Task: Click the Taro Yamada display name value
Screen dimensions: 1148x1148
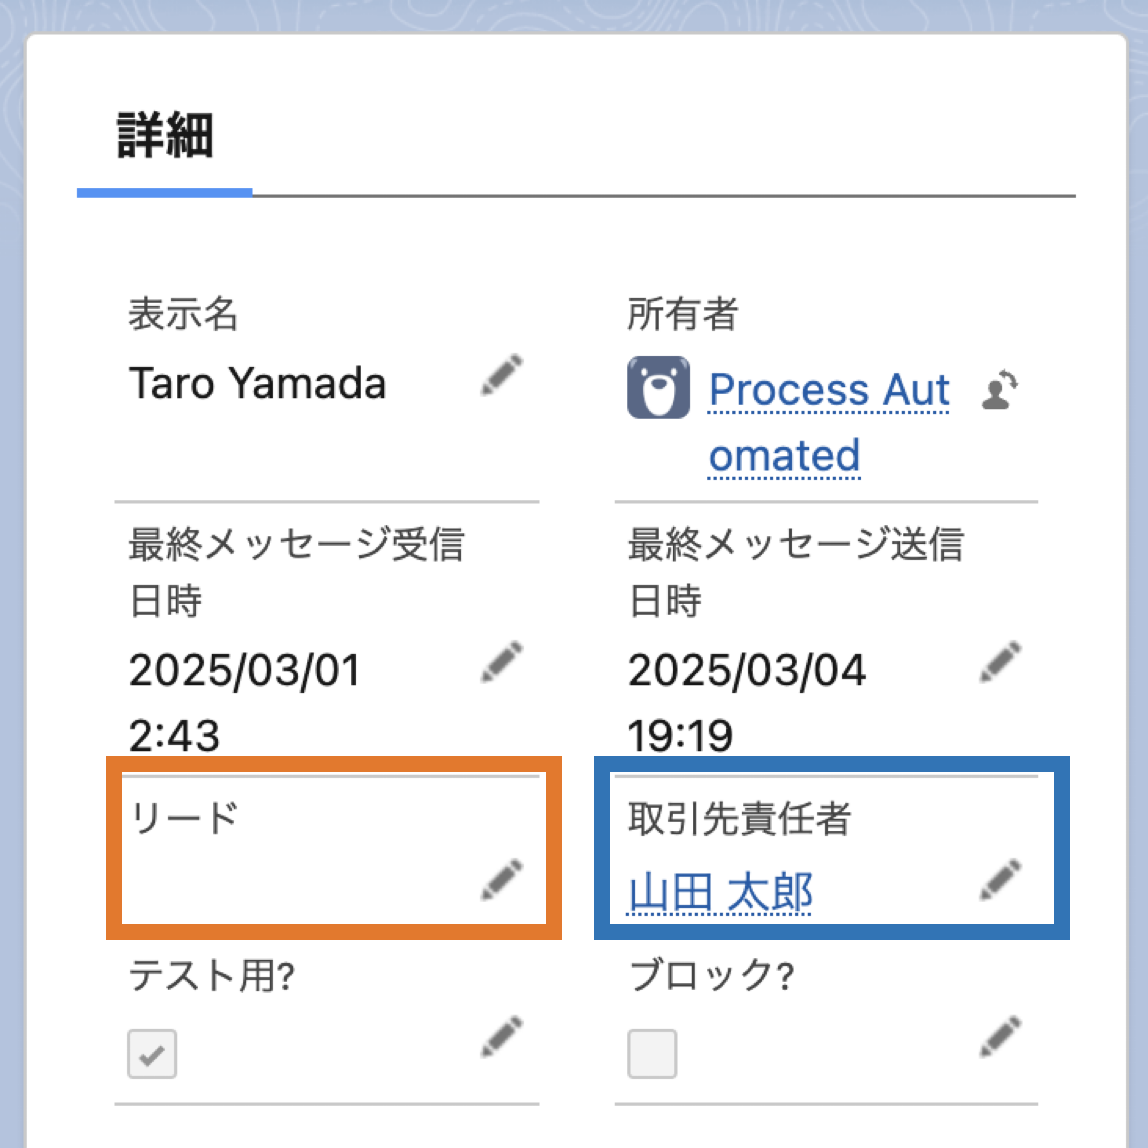Action: 257,384
